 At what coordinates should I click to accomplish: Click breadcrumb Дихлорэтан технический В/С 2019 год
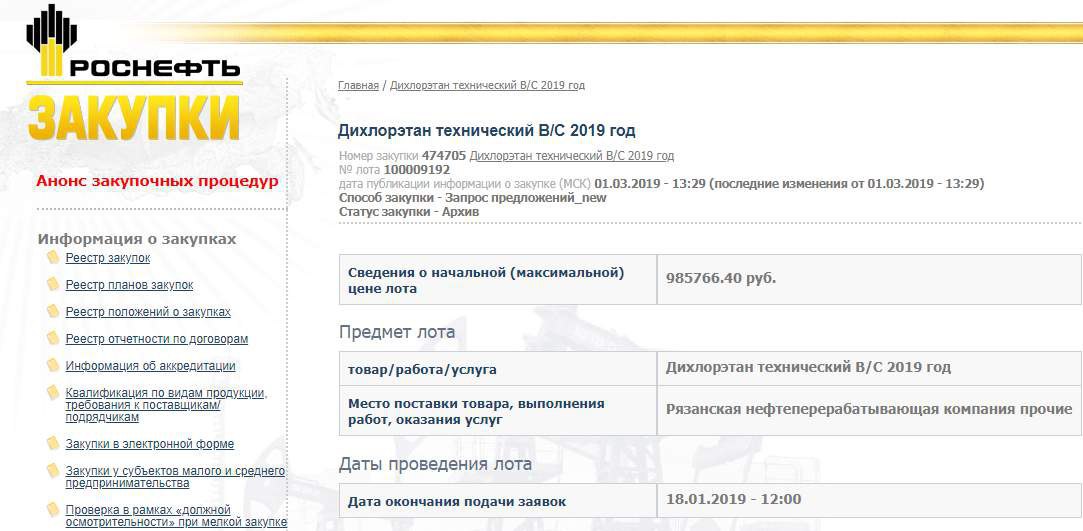coord(487,86)
